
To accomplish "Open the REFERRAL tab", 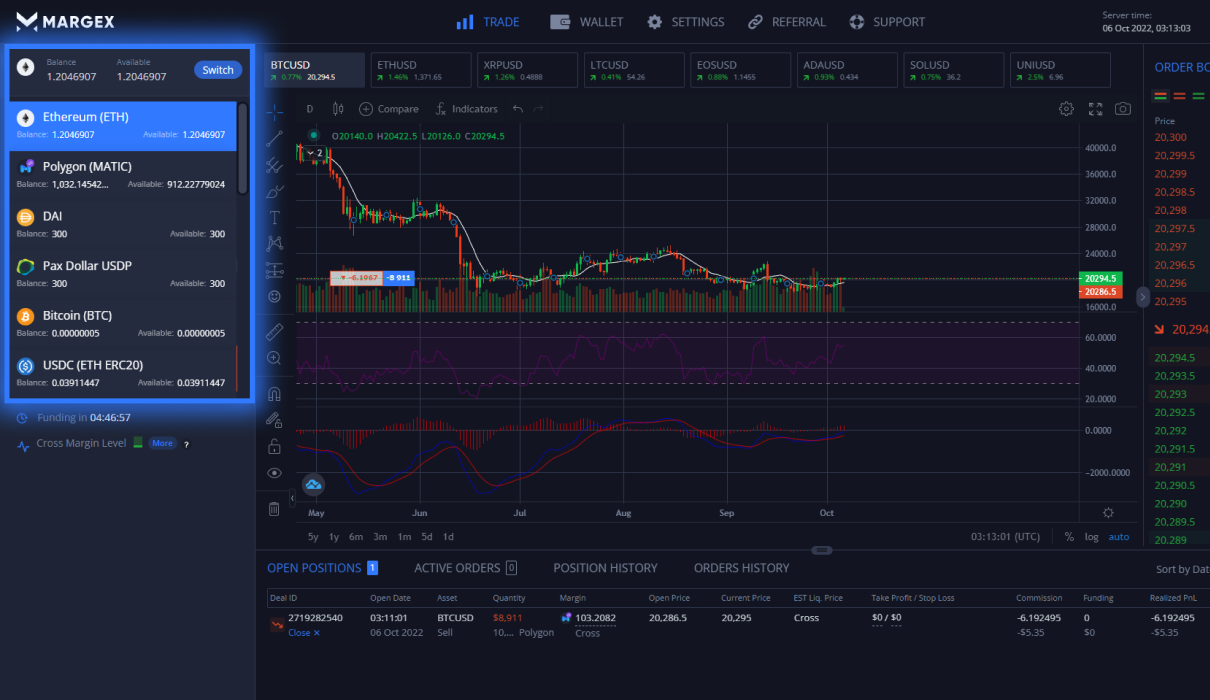I will coord(786,22).
